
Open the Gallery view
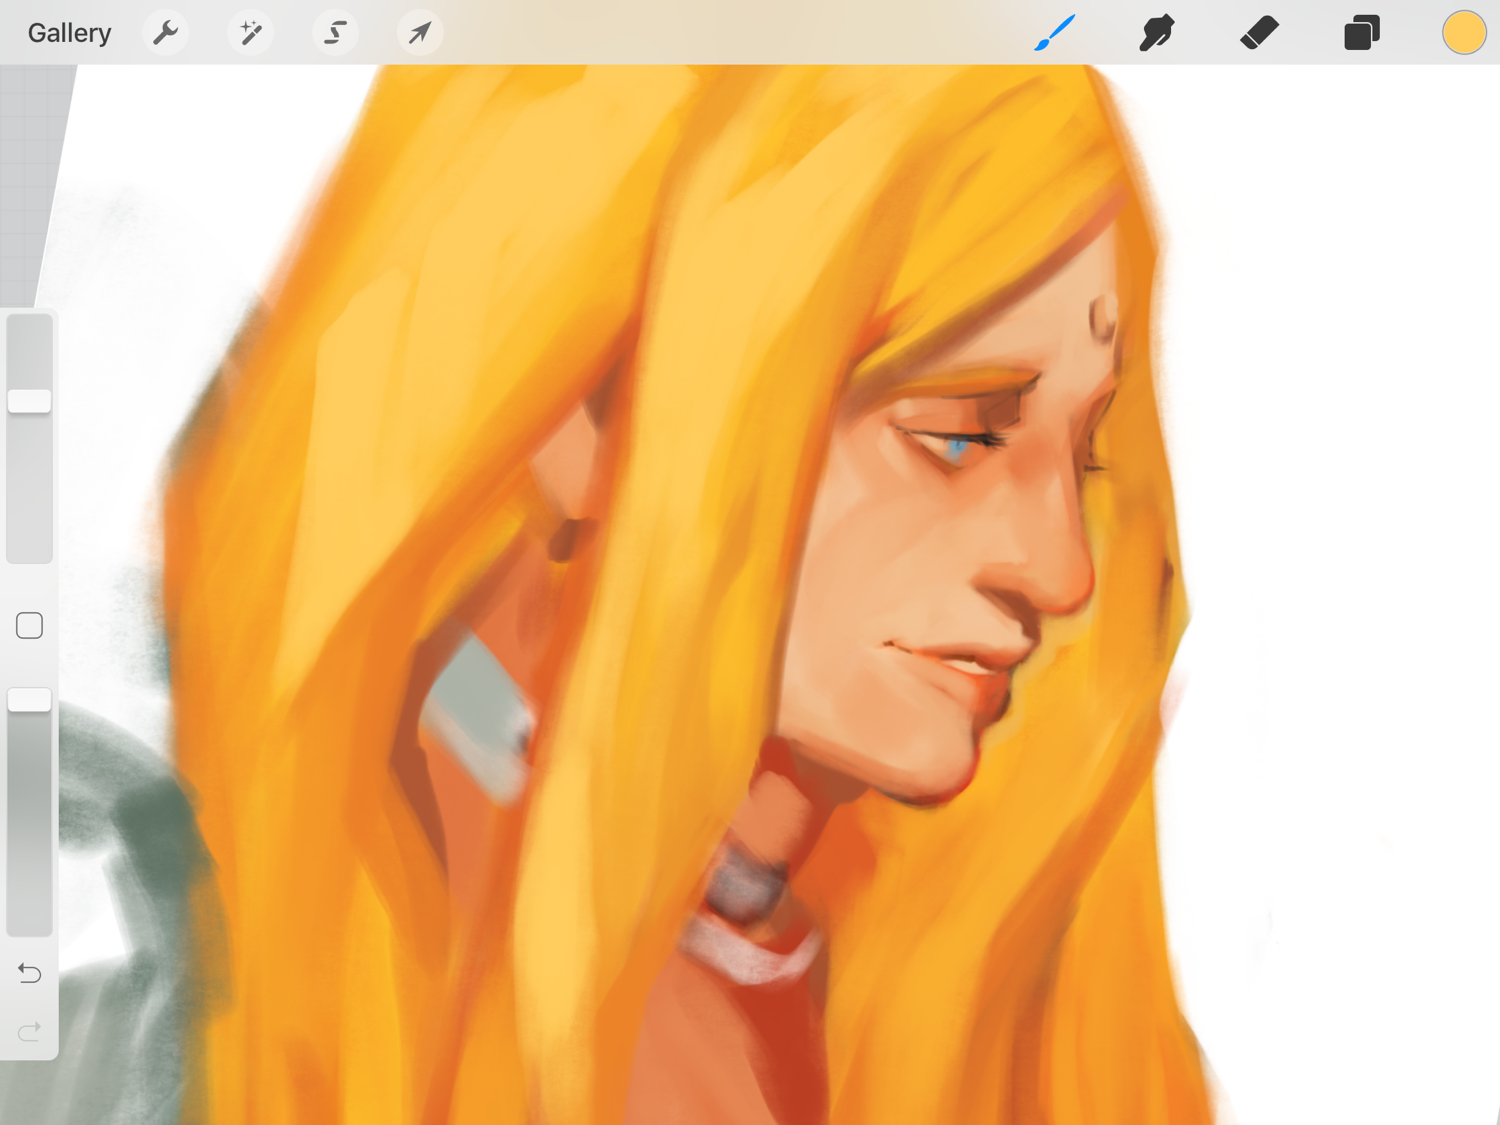[x=69, y=33]
